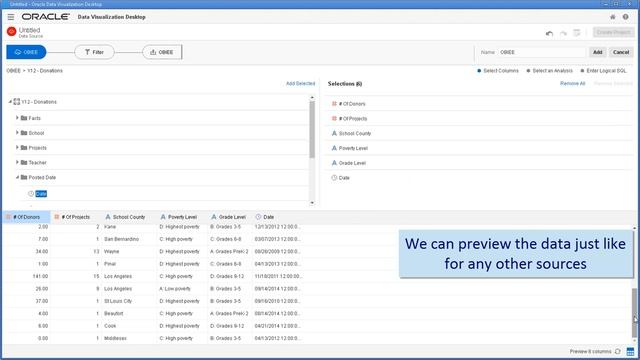The height and width of the screenshot is (360, 640).
Task: Click the preview table scrollbar thumb
Action: click(634, 312)
